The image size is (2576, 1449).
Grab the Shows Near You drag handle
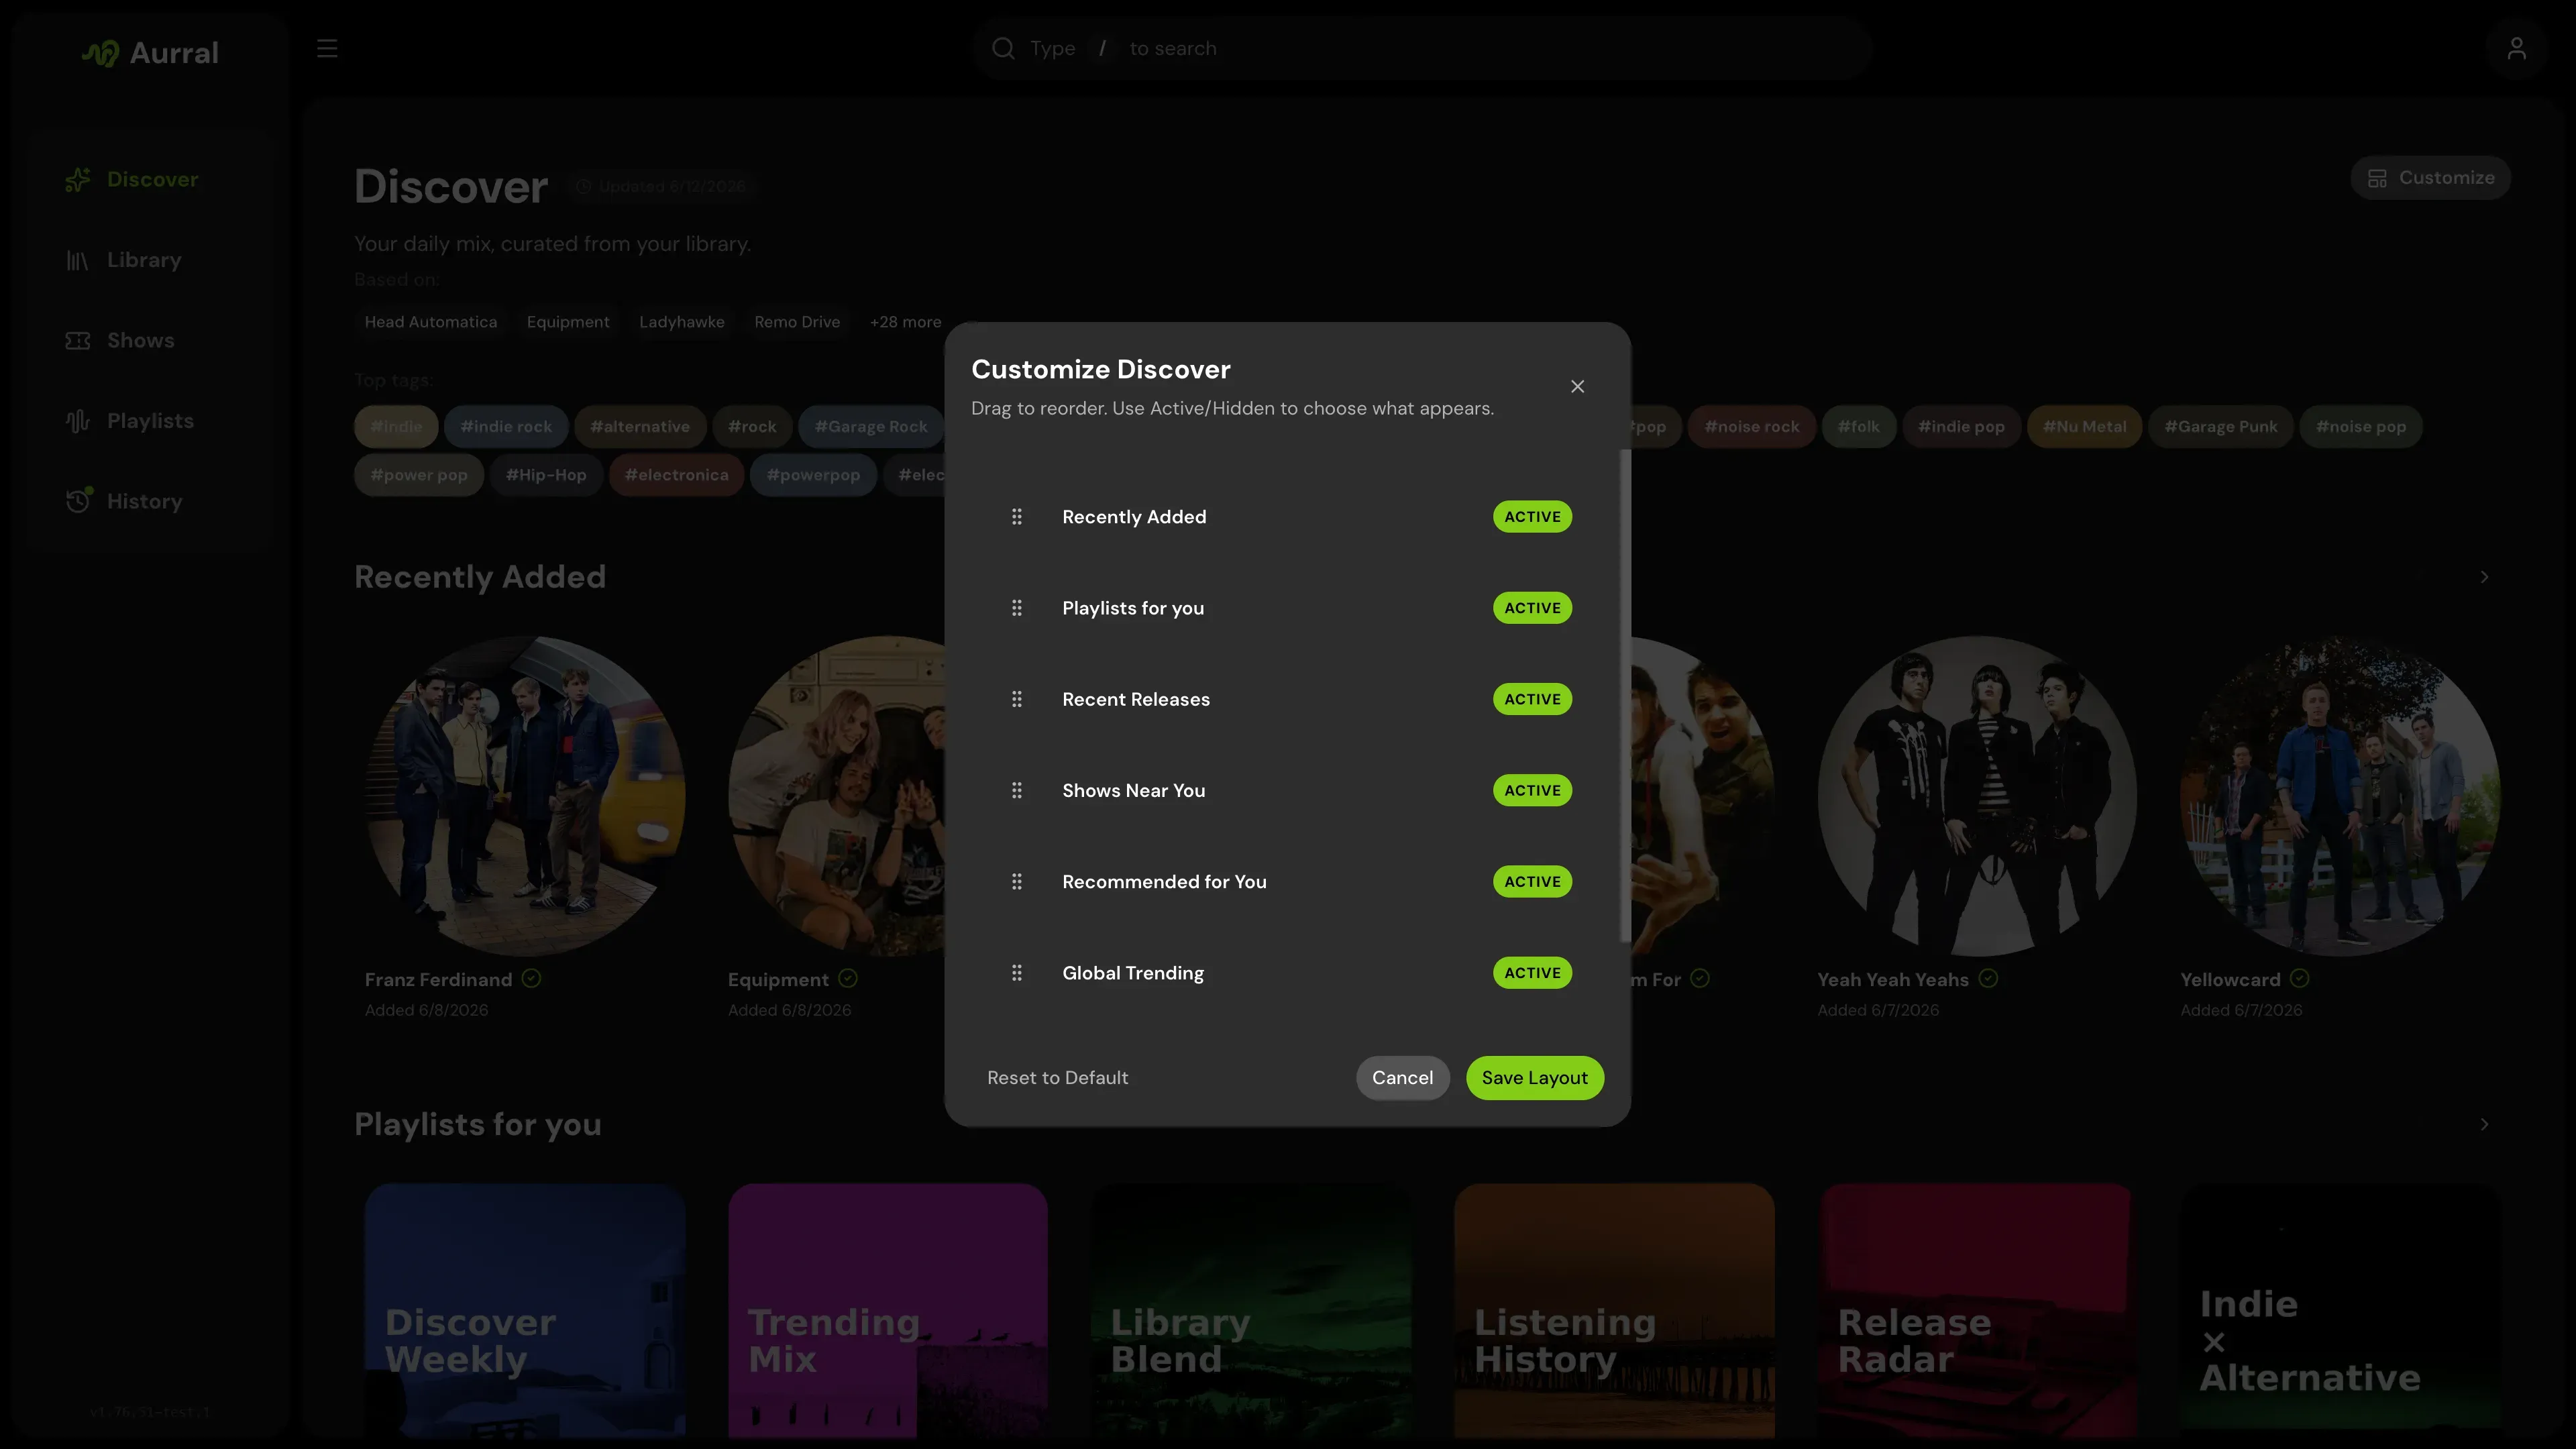click(x=1016, y=790)
